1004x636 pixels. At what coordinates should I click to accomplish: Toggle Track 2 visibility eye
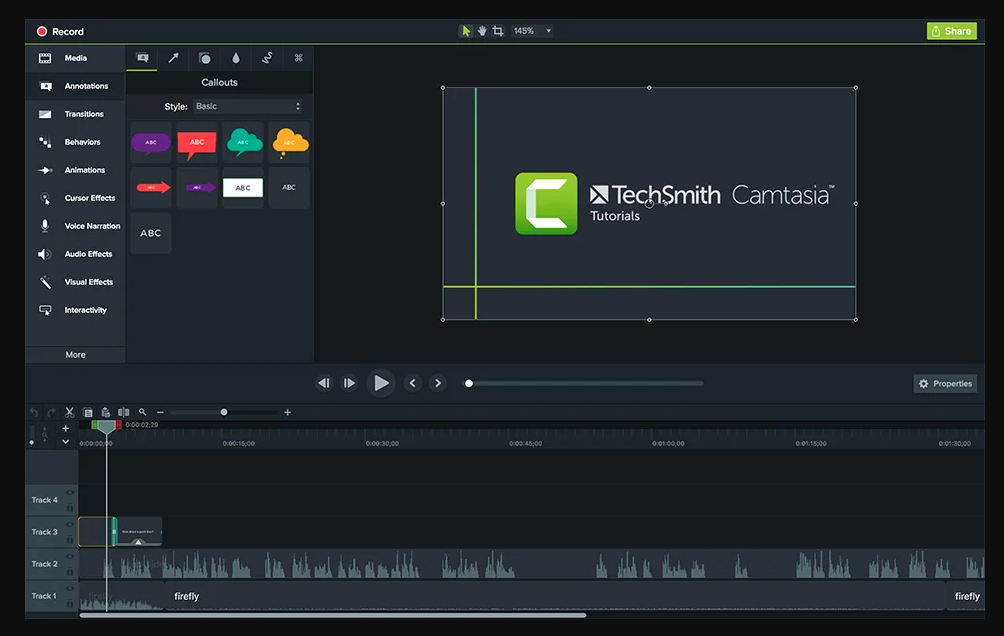[x=70, y=557]
